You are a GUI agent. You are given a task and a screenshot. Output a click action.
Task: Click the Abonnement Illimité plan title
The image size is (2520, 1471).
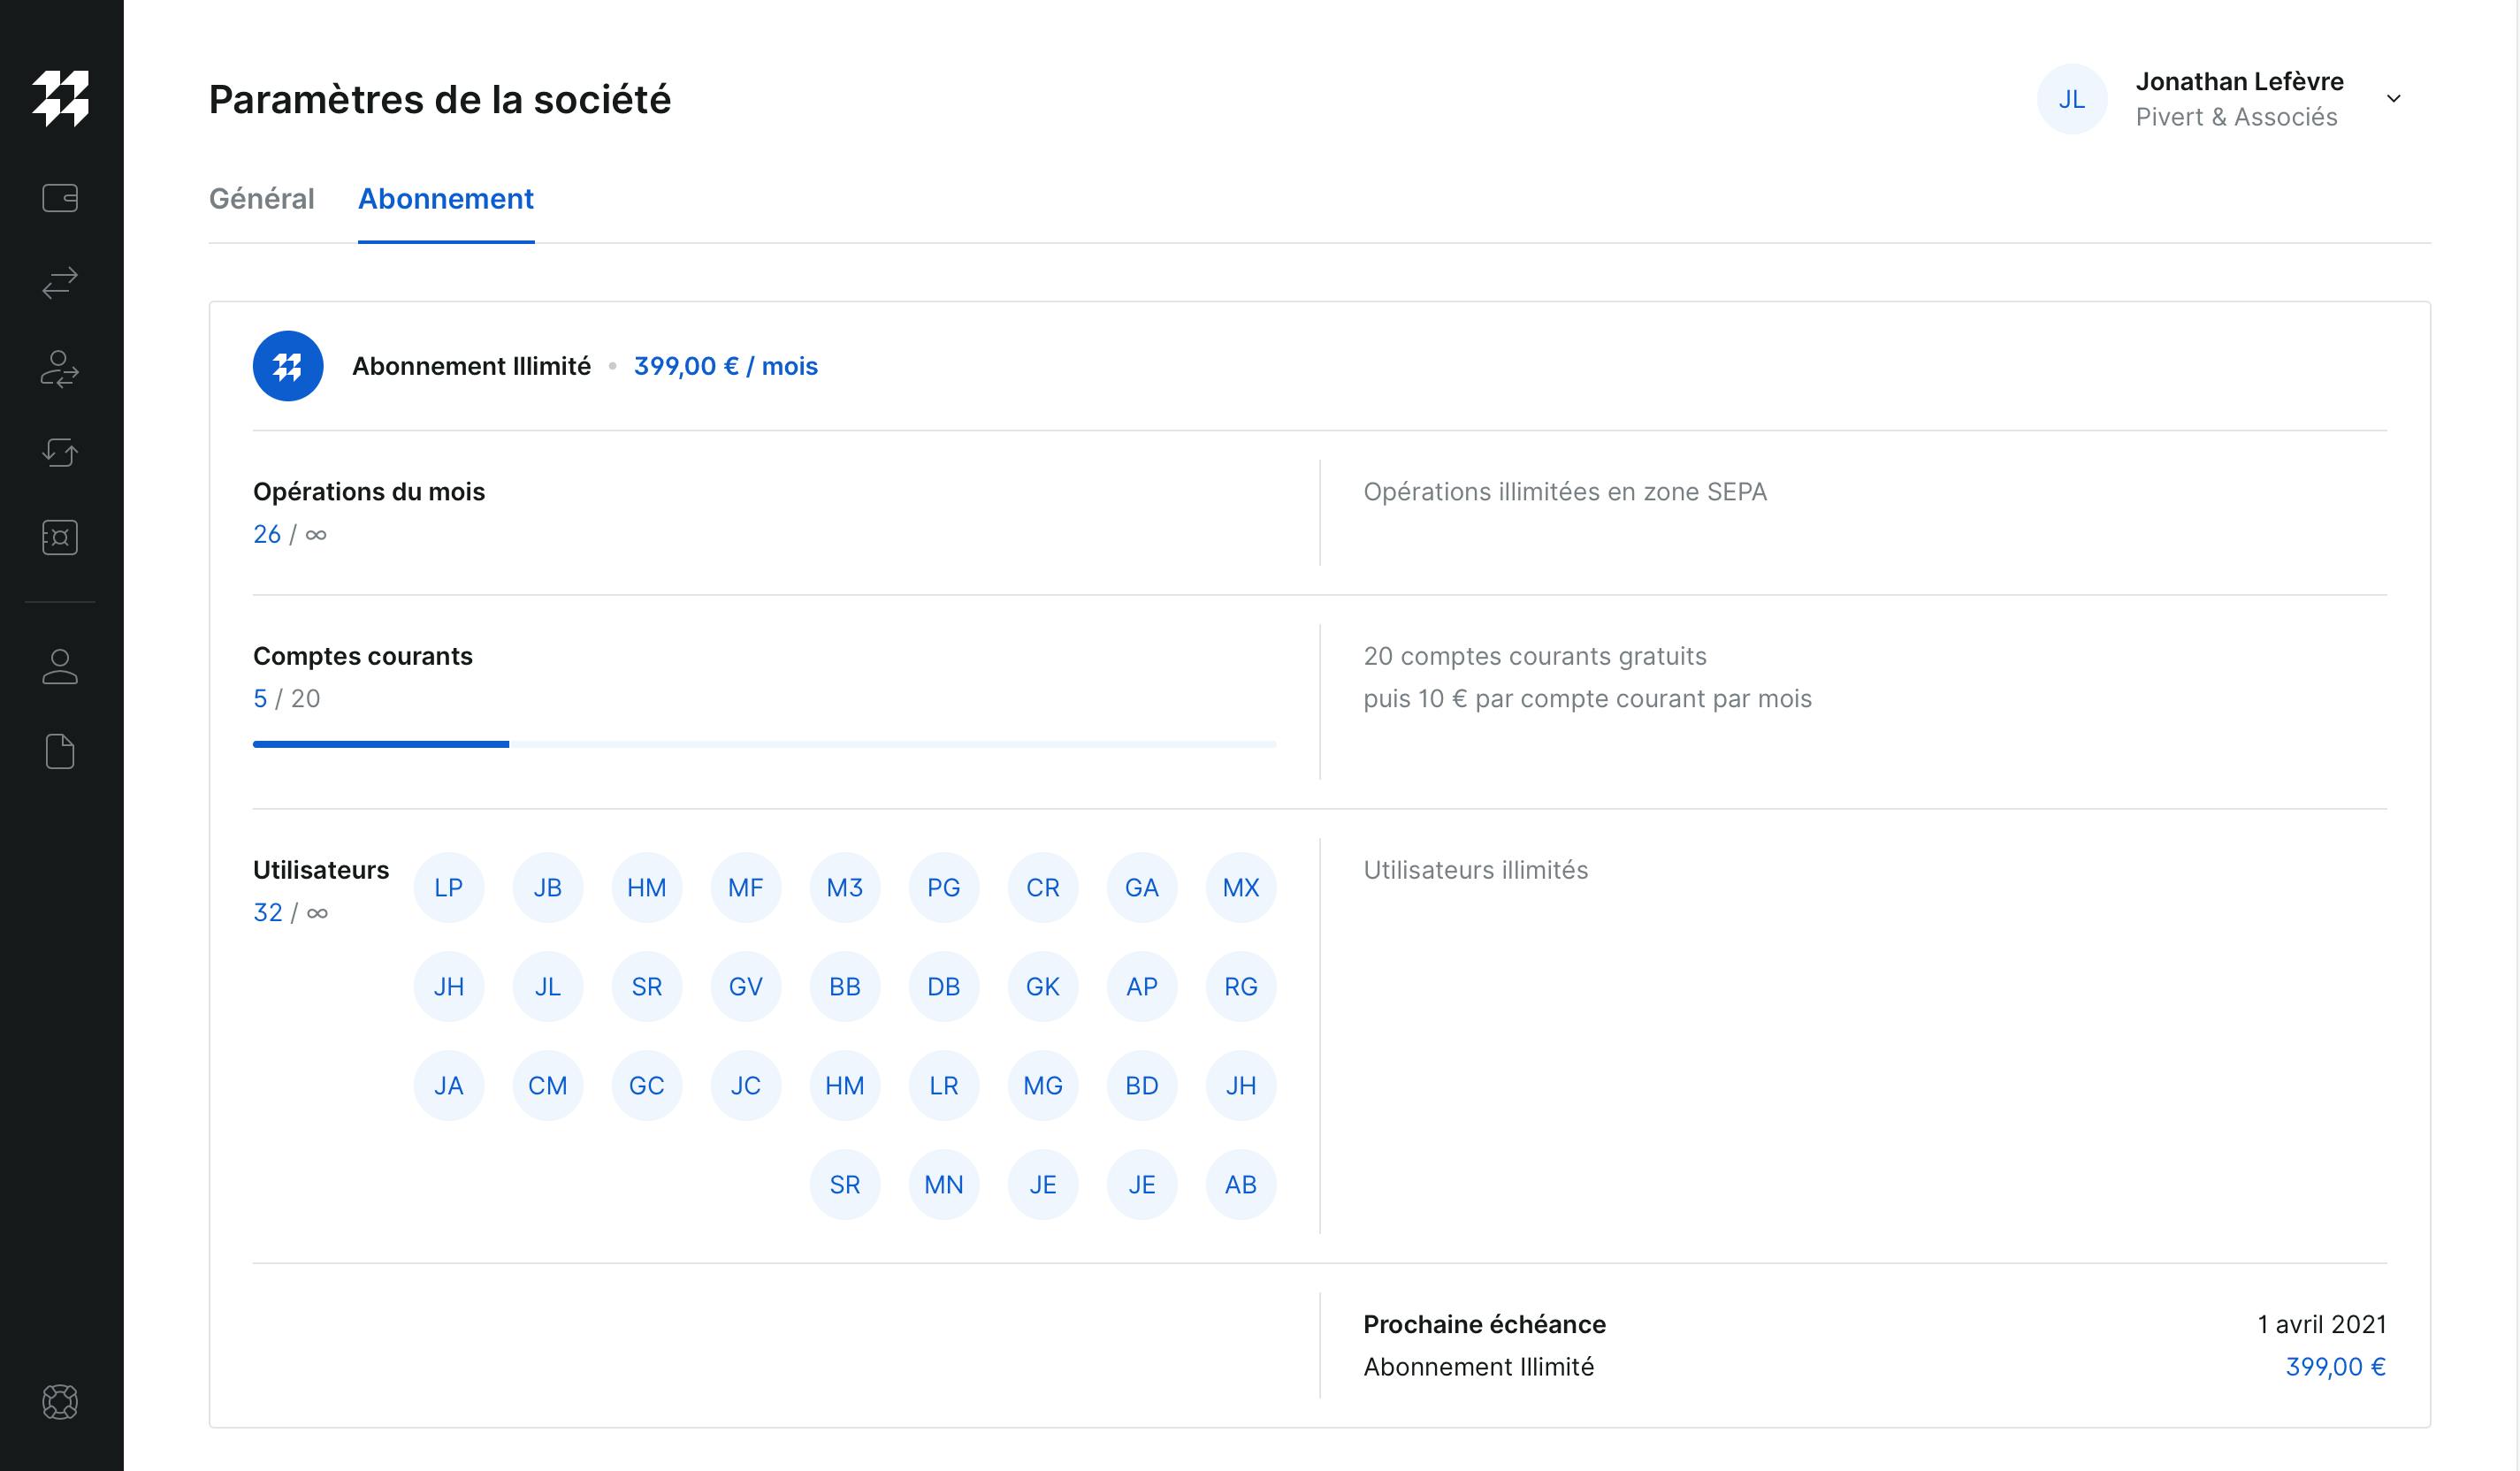pos(471,366)
